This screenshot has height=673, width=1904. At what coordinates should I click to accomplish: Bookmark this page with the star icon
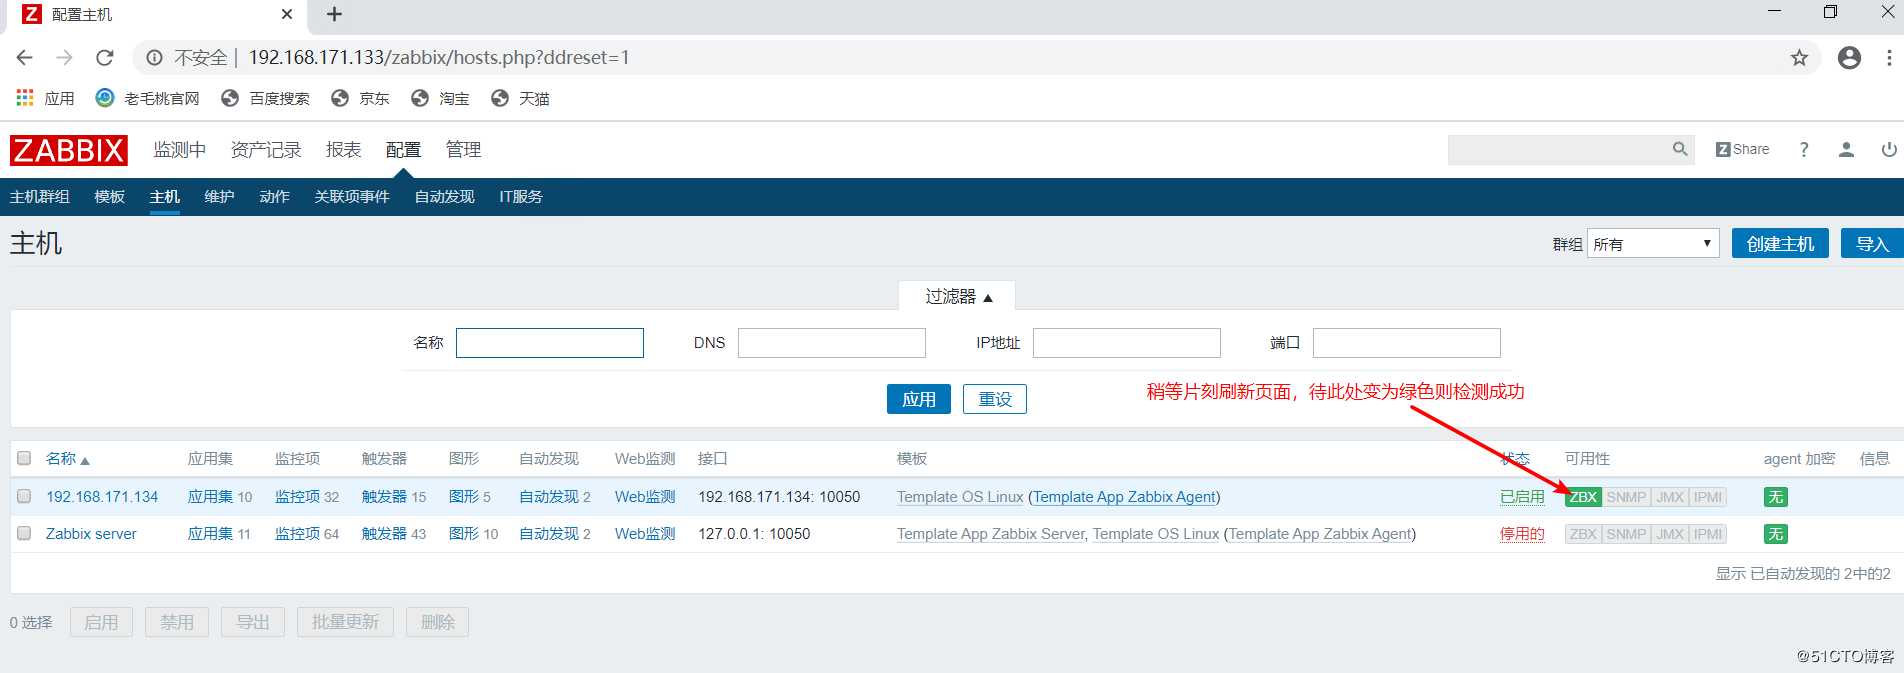coord(1799,58)
